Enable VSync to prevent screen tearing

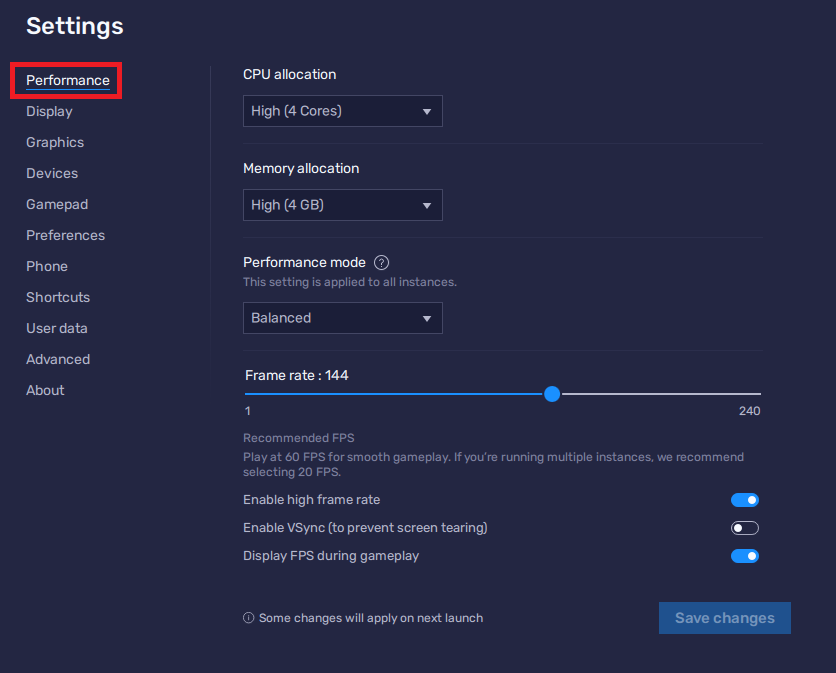(x=744, y=527)
